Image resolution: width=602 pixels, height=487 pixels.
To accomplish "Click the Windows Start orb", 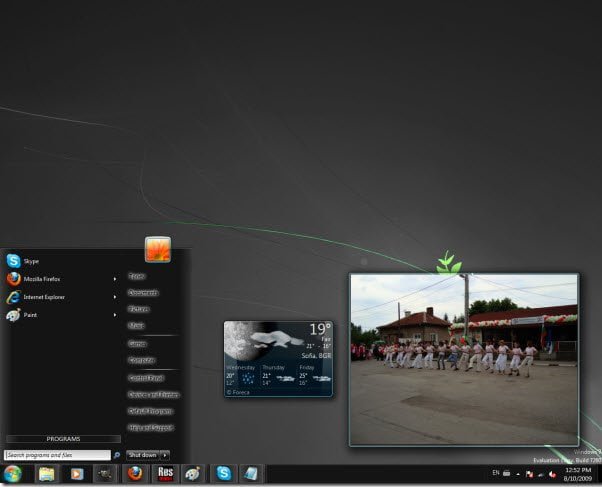I will click(x=13, y=474).
